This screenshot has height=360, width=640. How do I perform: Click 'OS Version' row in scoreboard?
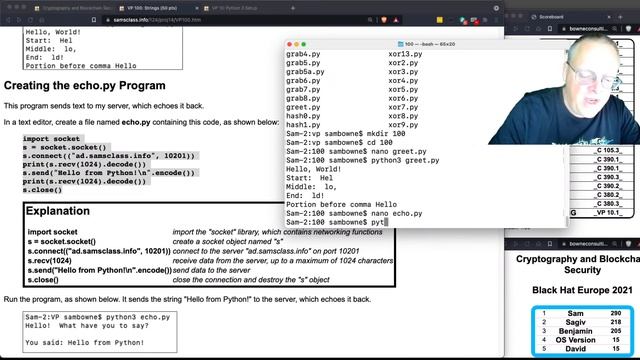pyautogui.click(x=582, y=340)
